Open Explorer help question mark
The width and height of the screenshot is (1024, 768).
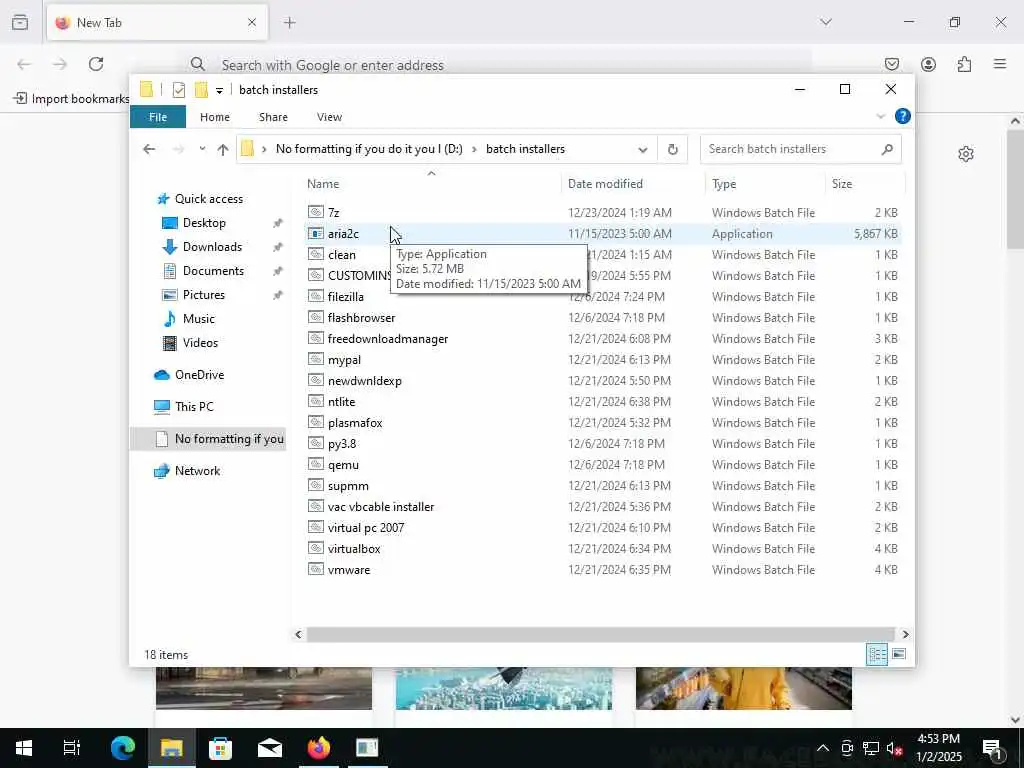click(x=903, y=116)
